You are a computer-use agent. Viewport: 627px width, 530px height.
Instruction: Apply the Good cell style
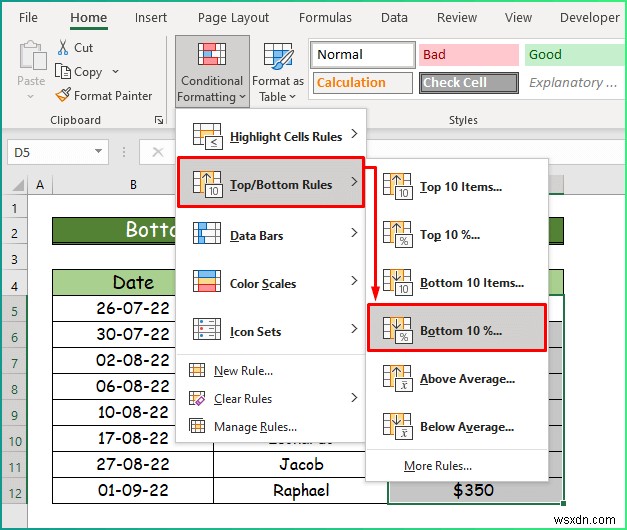(x=575, y=54)
